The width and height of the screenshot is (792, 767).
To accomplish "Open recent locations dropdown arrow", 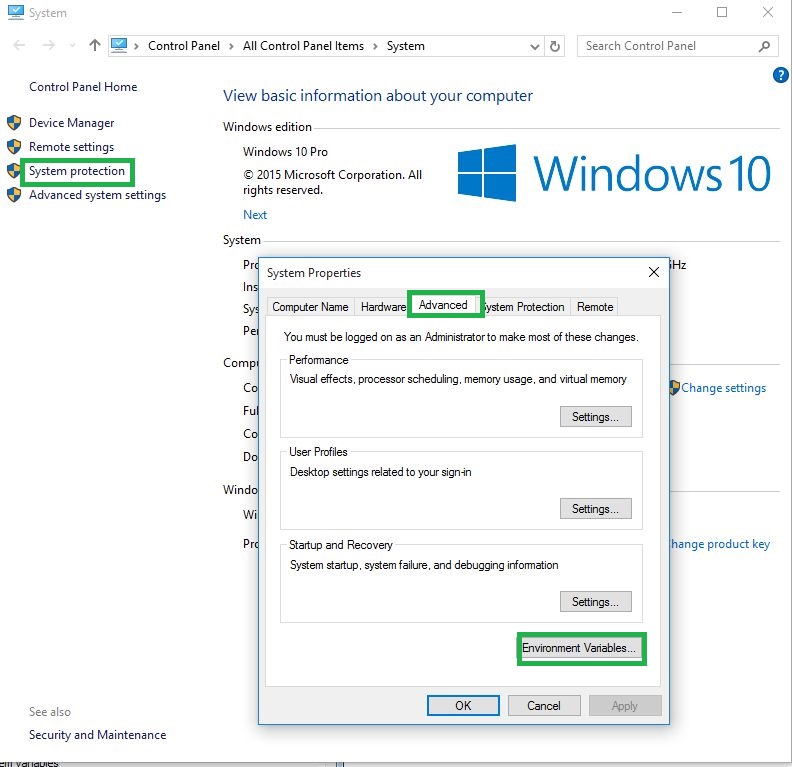I will (x=73, y=46).
